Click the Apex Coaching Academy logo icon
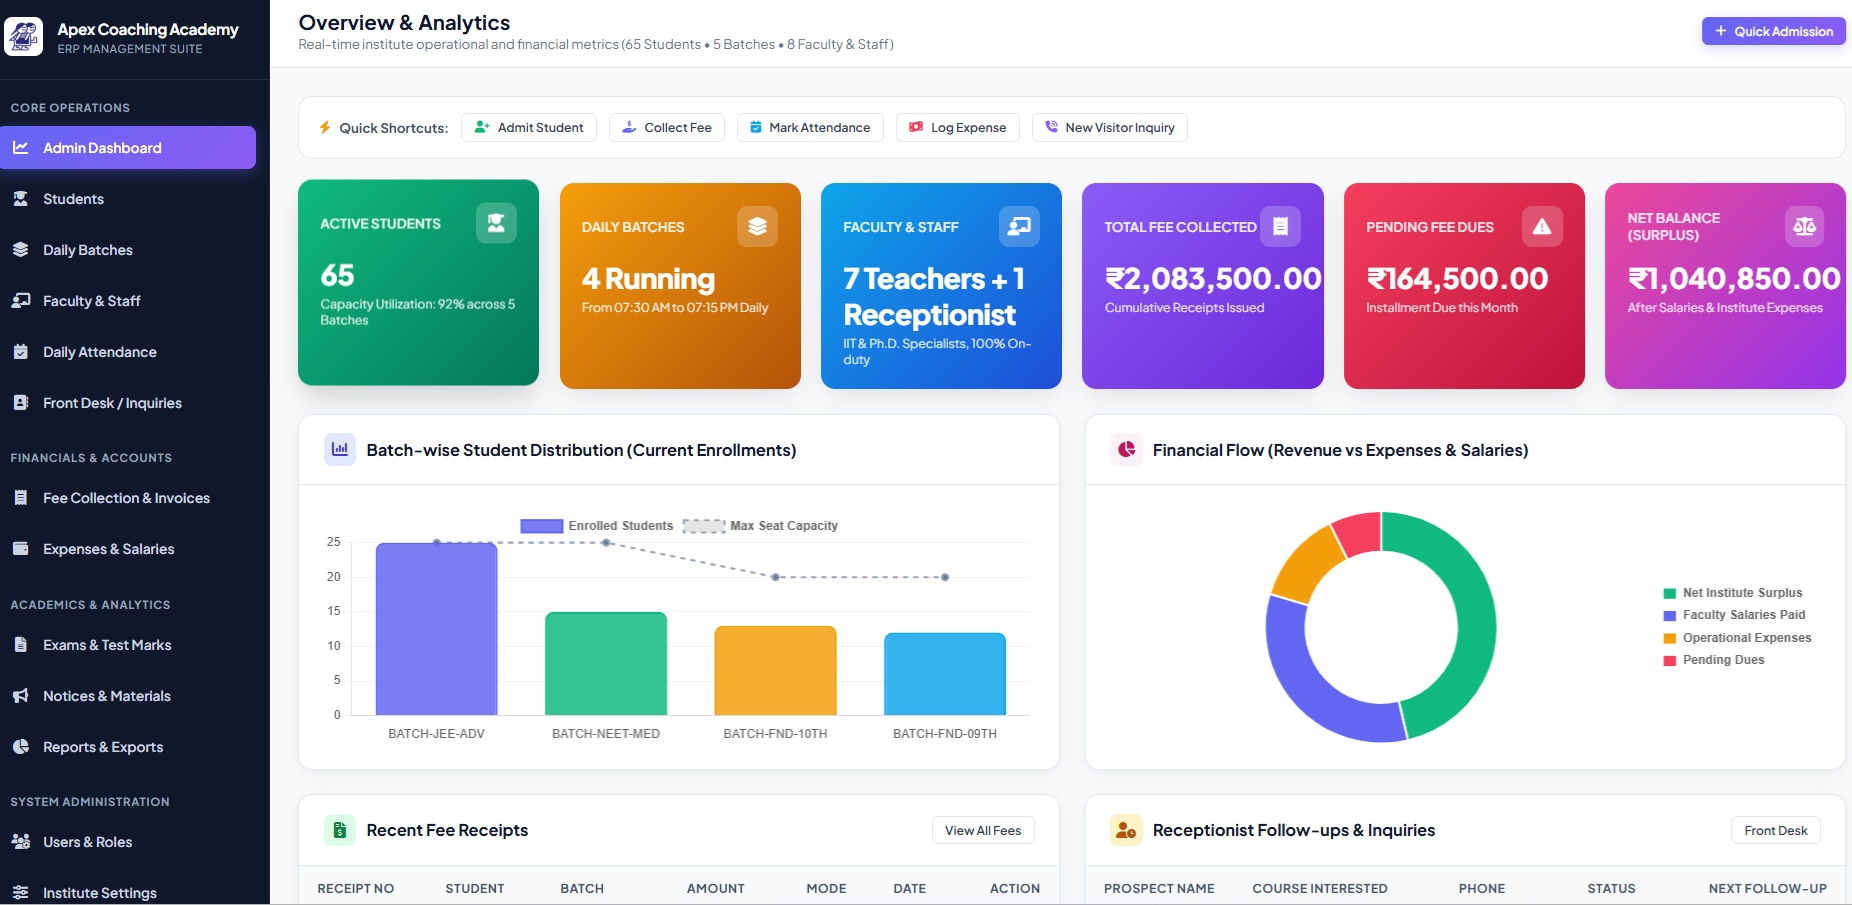The image size is (1852, 905). (23, 37)
